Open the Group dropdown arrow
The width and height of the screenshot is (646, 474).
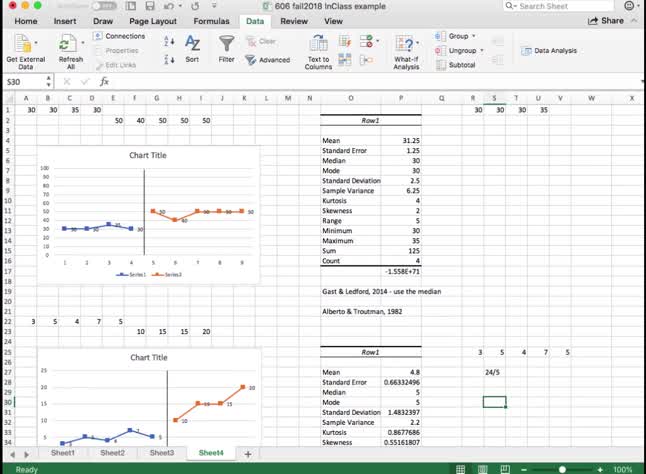point(473,36)
